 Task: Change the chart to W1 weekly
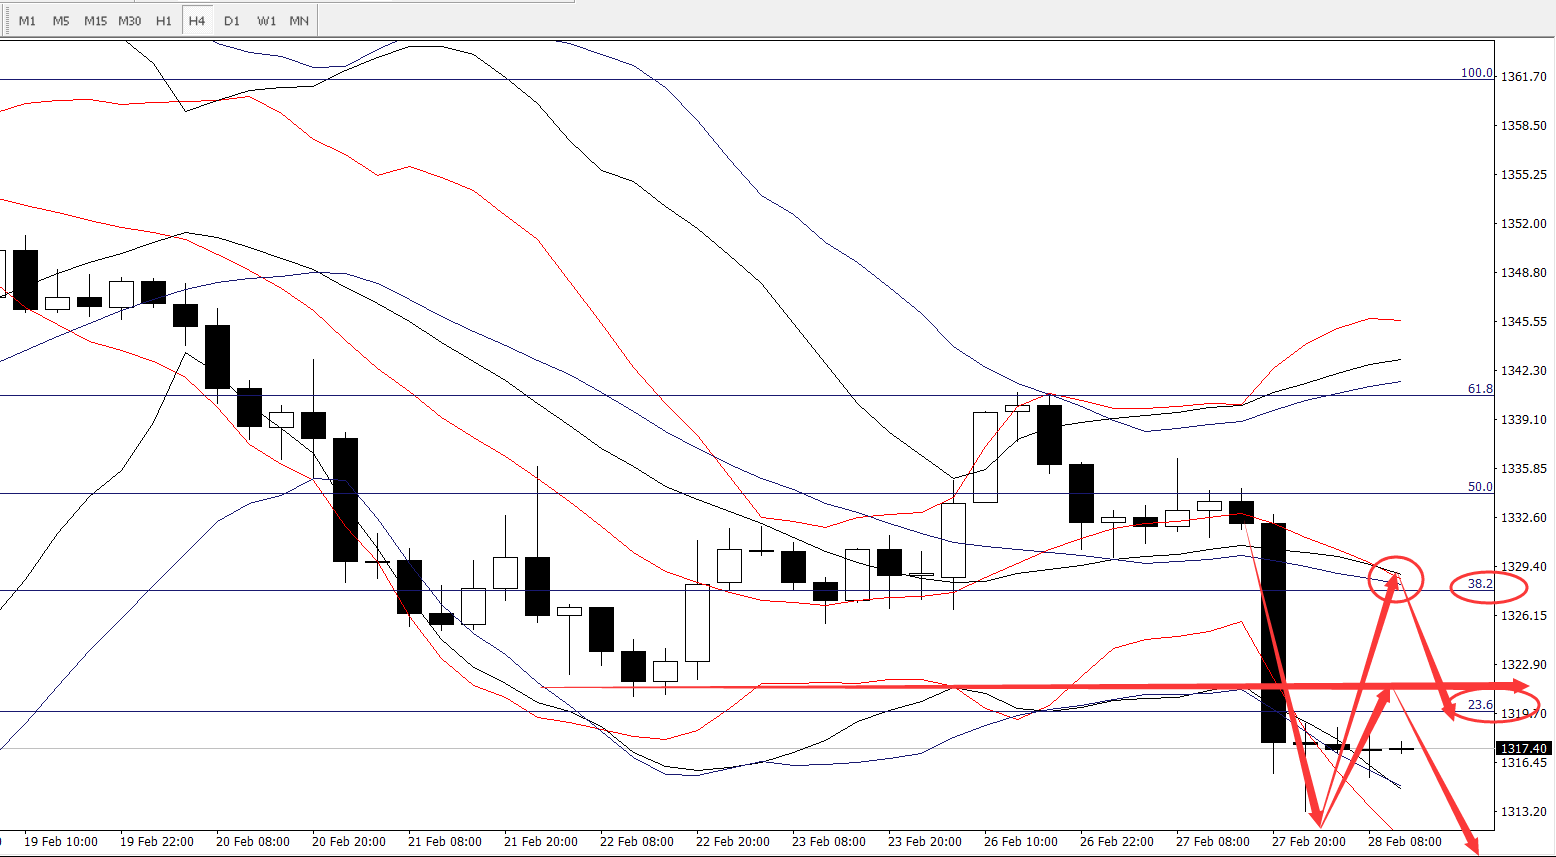266,21
